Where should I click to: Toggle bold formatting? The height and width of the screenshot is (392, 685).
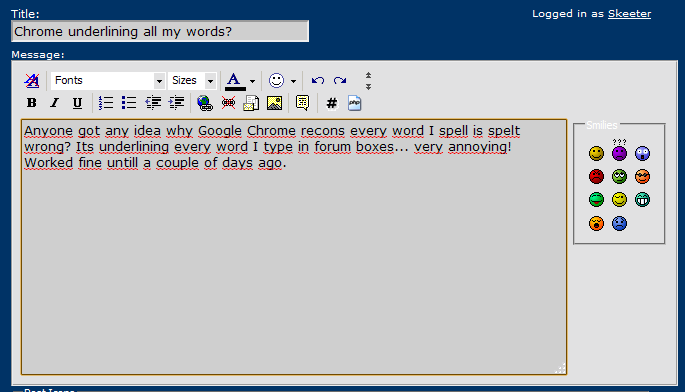[31, 103]
